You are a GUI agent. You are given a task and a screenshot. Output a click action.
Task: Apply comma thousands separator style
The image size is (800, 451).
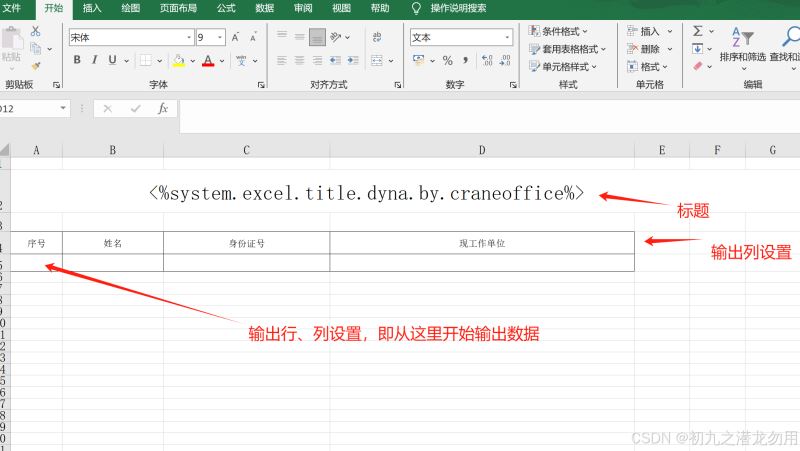465,61
